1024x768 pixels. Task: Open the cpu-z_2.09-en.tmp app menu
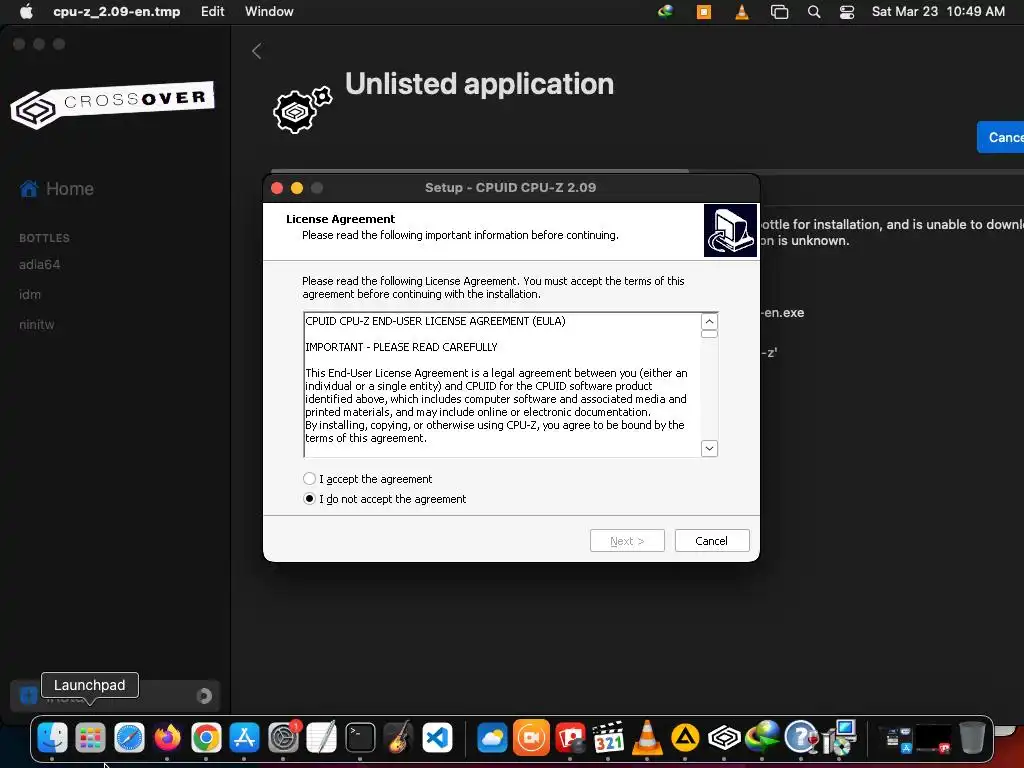117,11
